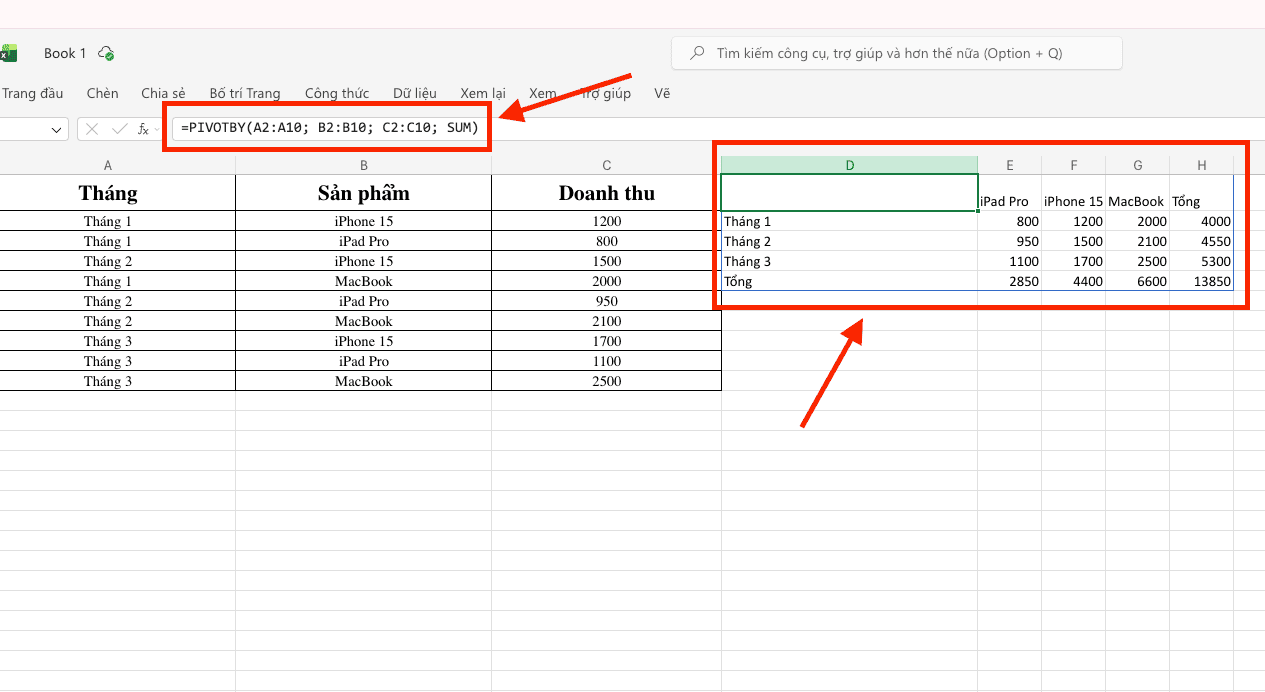The width and height of the screenshot is (1265, 692).
Task: Open the Chèn tab
Action: coord(102,93)
